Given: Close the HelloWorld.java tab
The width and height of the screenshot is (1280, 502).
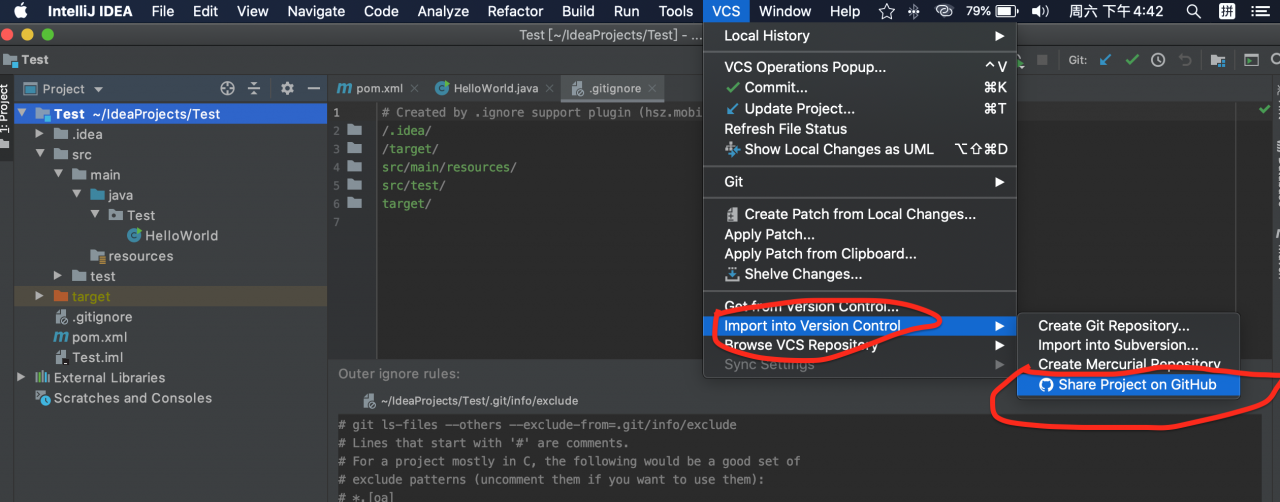Looking at the screenshot, I should coord(551,89).
